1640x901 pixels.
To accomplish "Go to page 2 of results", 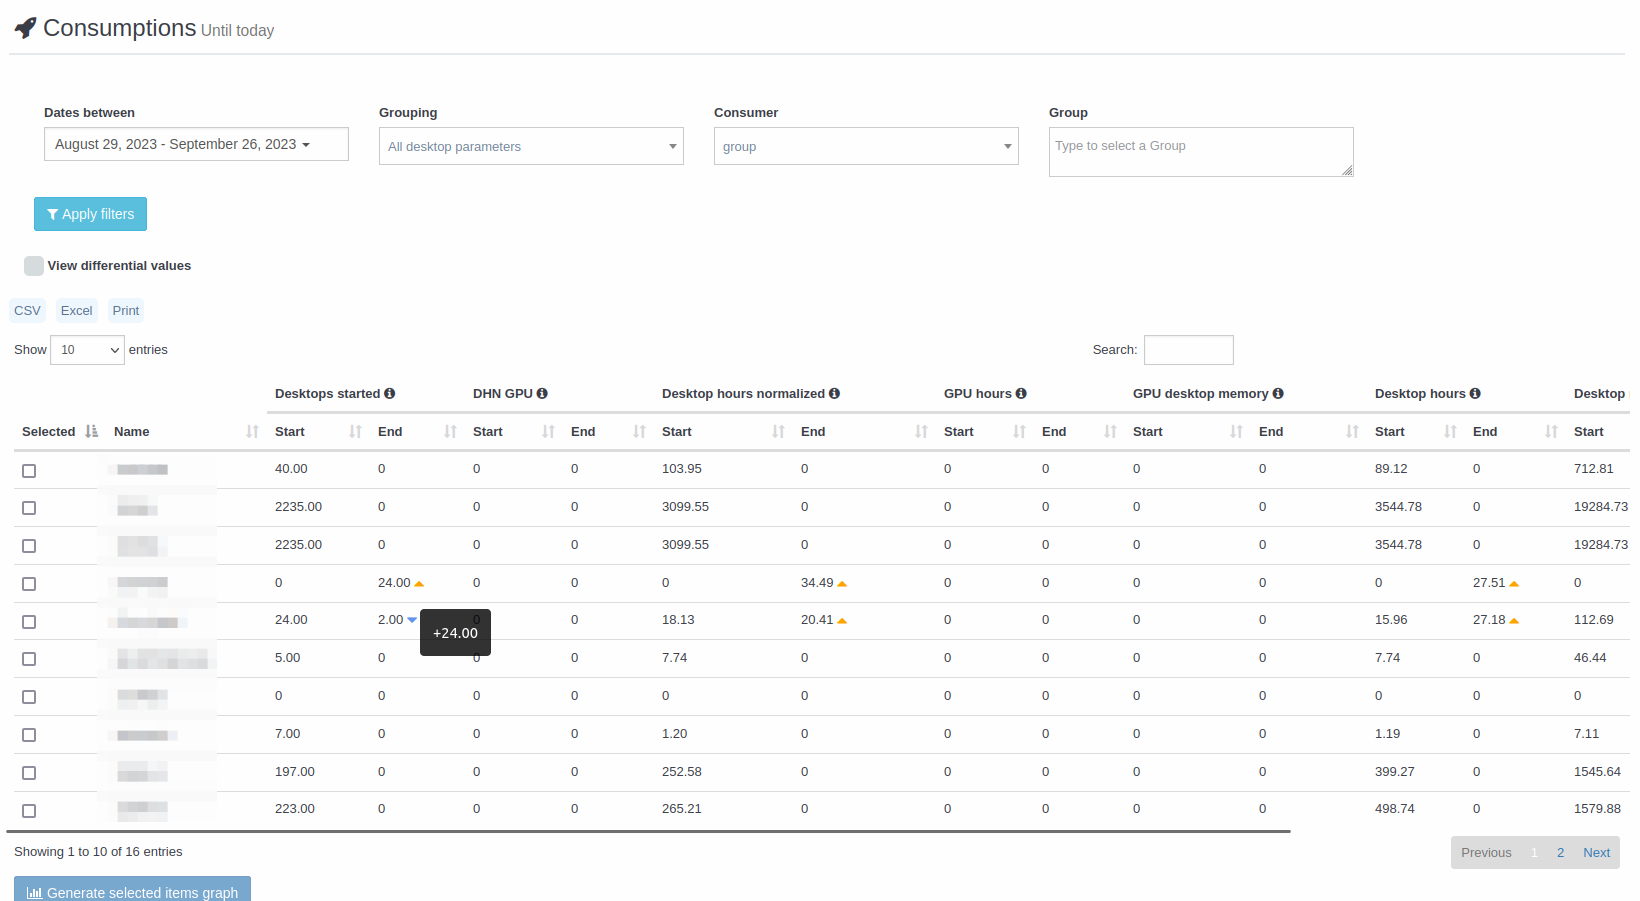I will (1560, 853).
